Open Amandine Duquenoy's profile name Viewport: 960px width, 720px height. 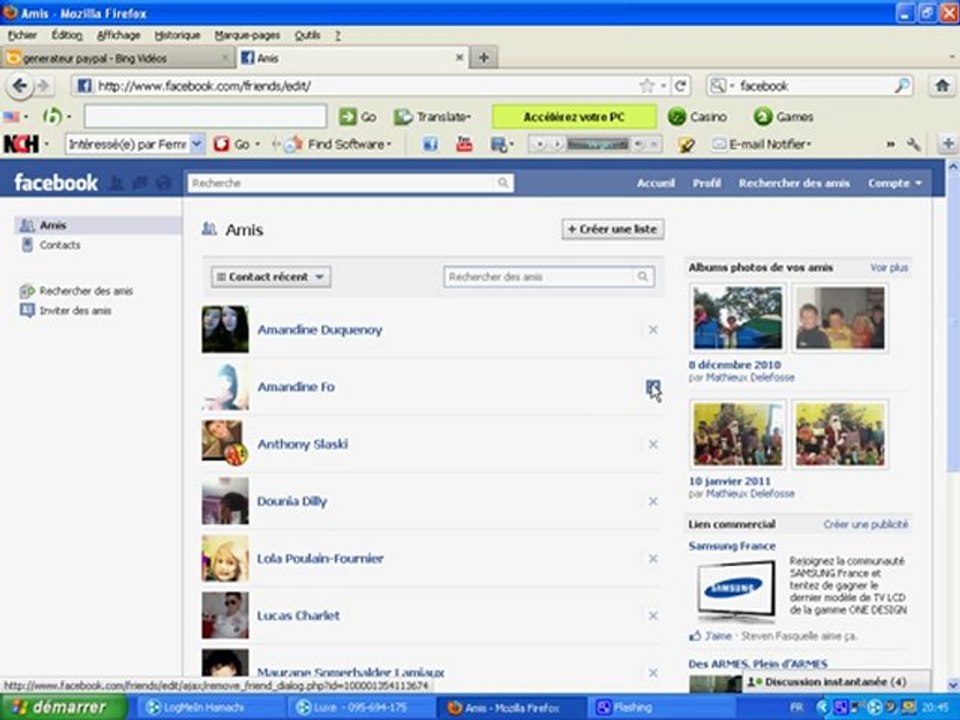320,329
